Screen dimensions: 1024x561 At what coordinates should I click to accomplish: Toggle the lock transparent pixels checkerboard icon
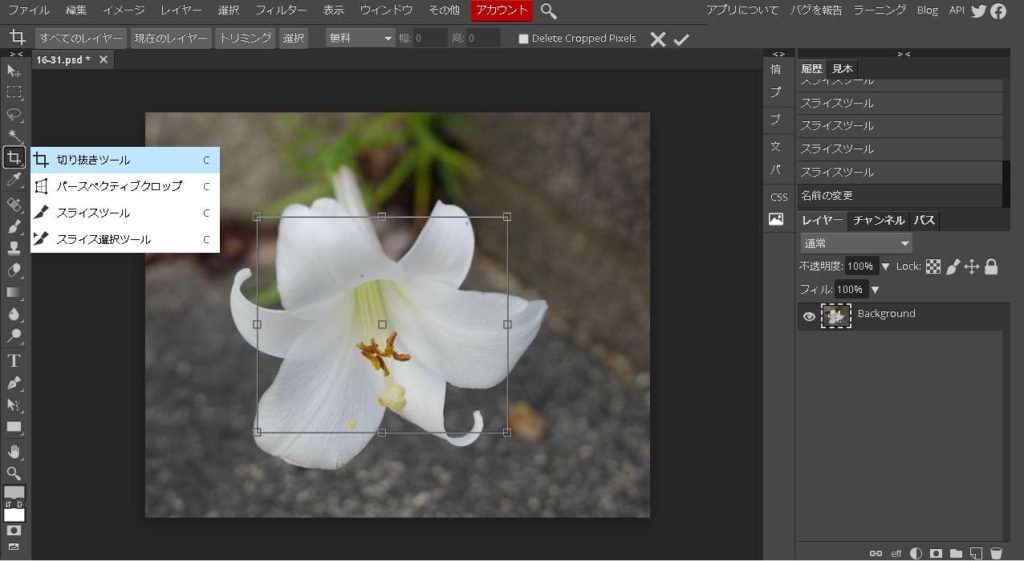click(933, 267)
